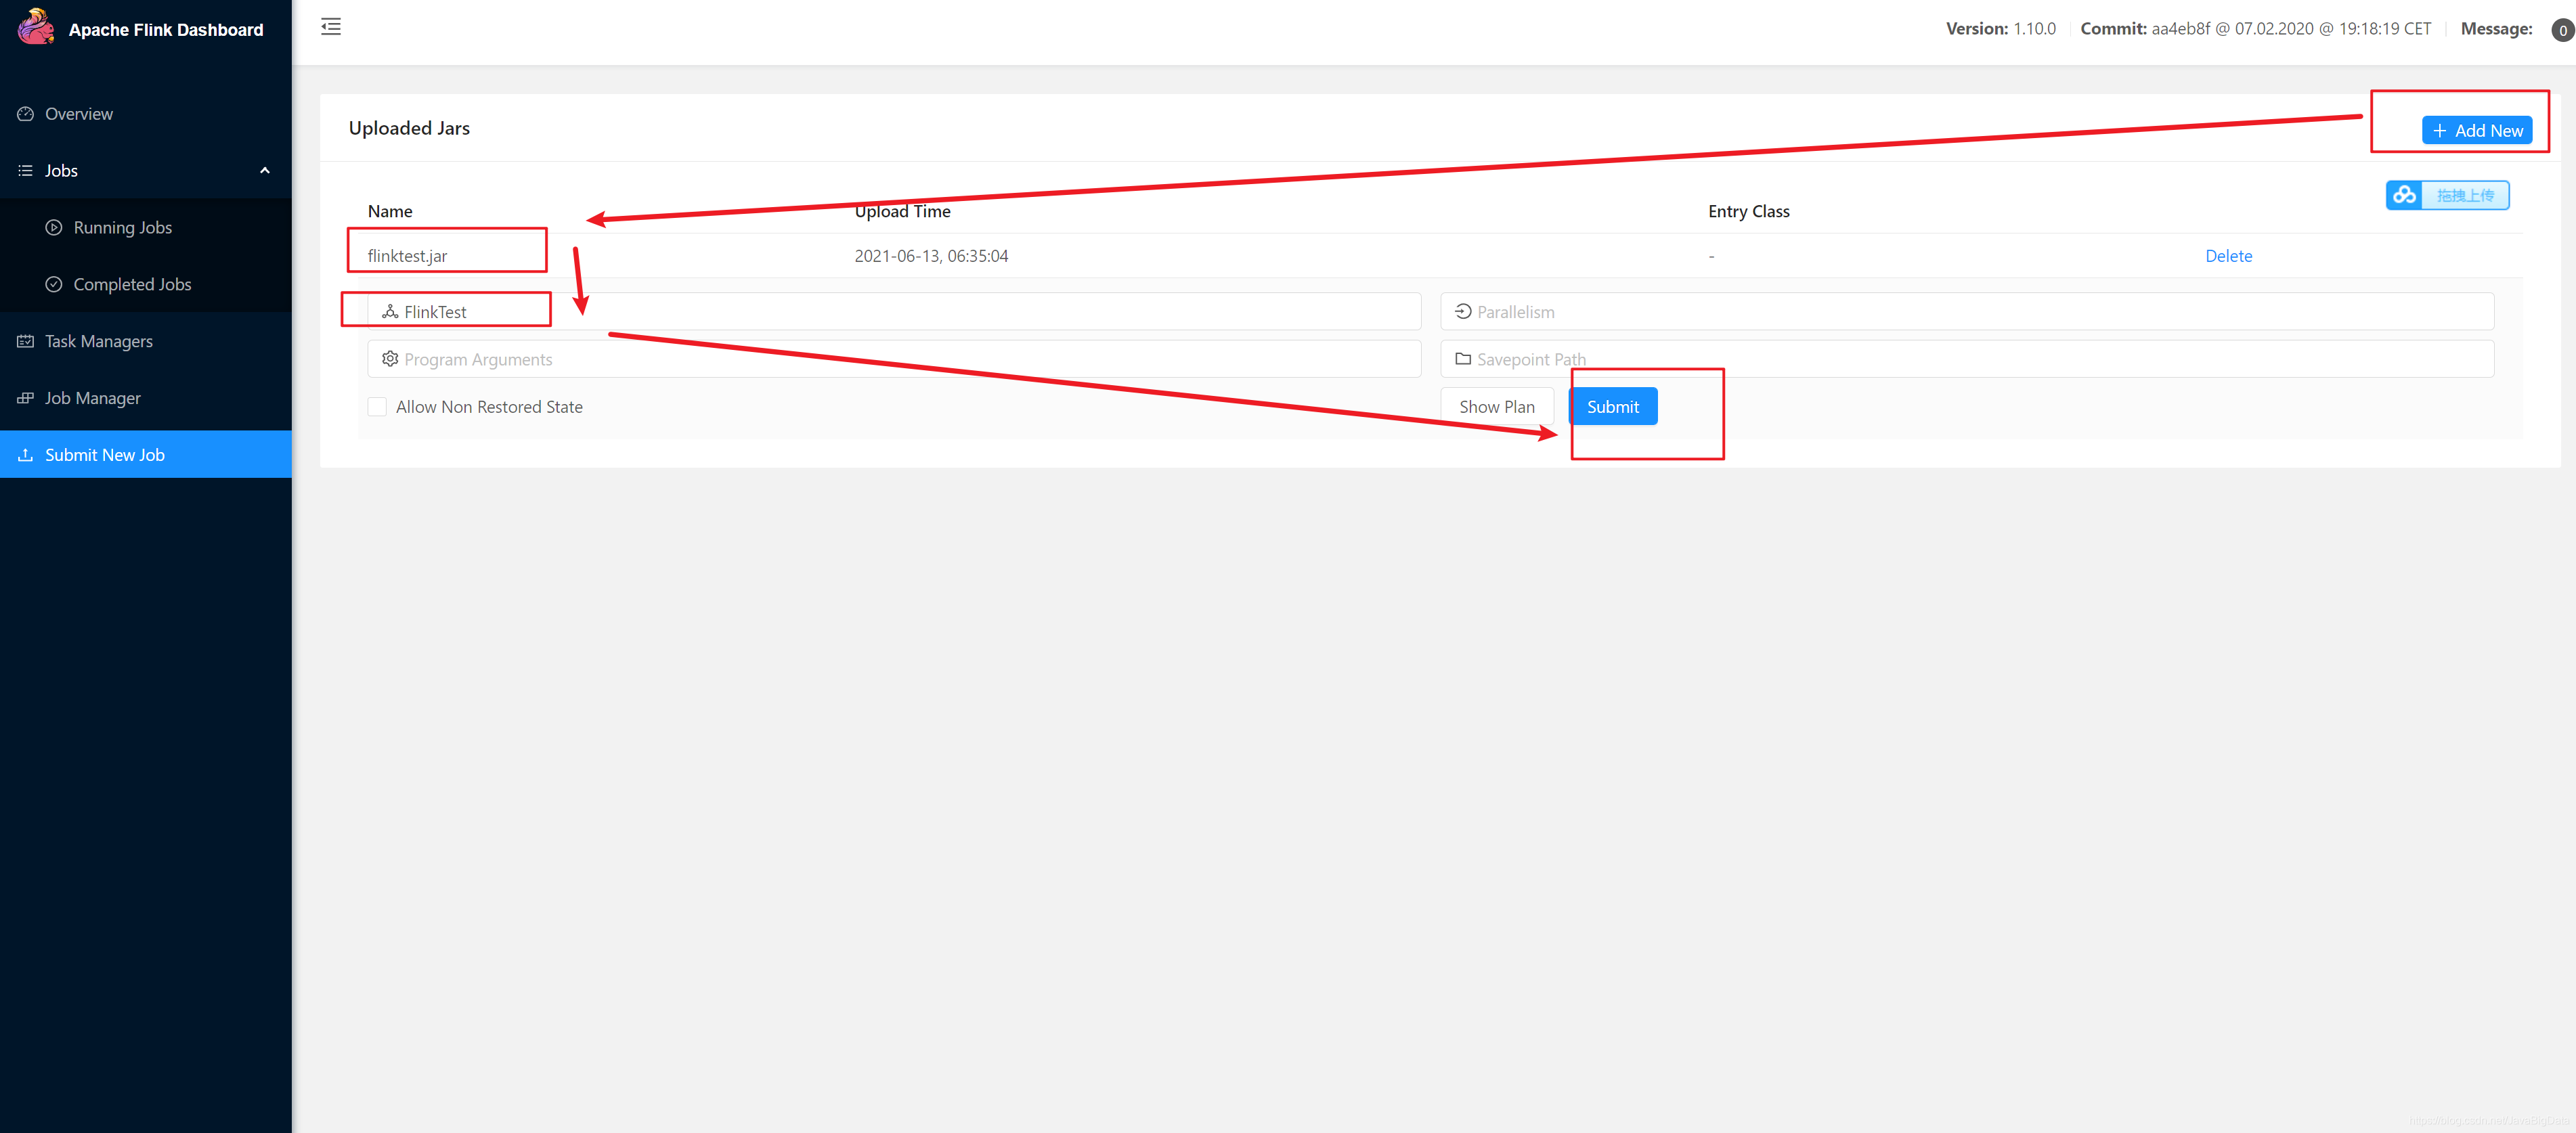
Task: Click the cloud drag-upload widget
Action: [x=2447, y=196]
